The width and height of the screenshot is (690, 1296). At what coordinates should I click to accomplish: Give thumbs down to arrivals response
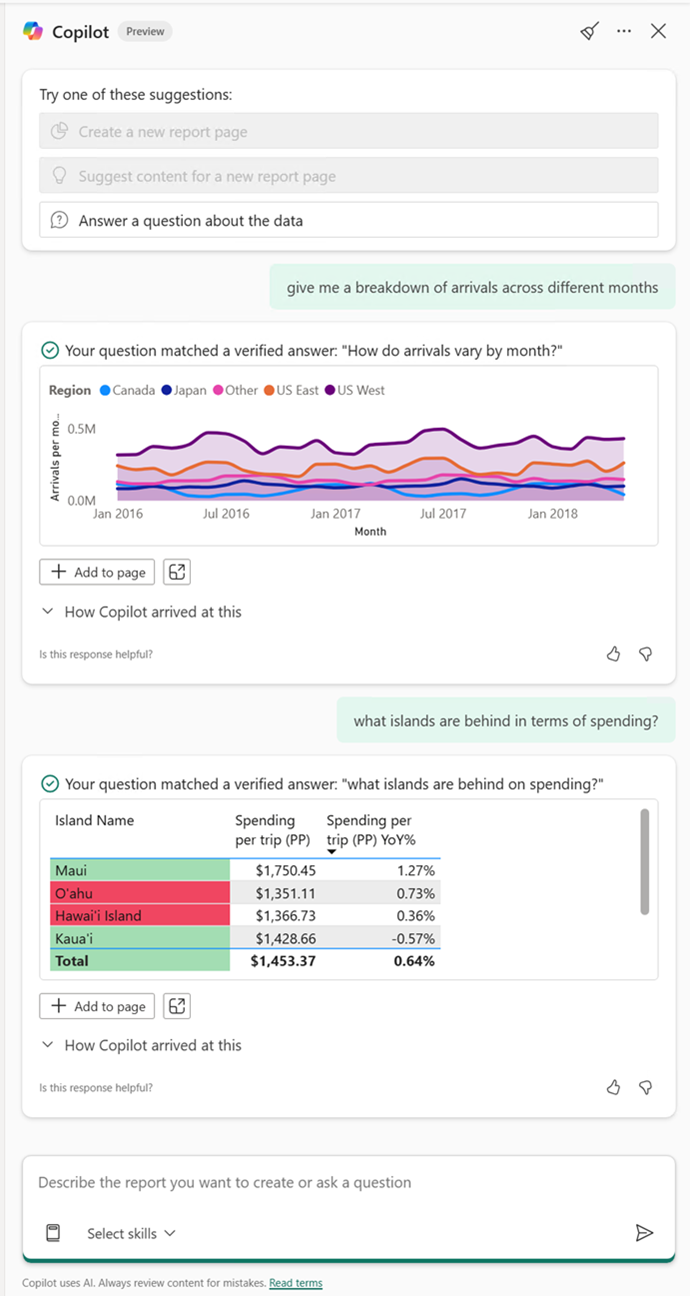646,654
